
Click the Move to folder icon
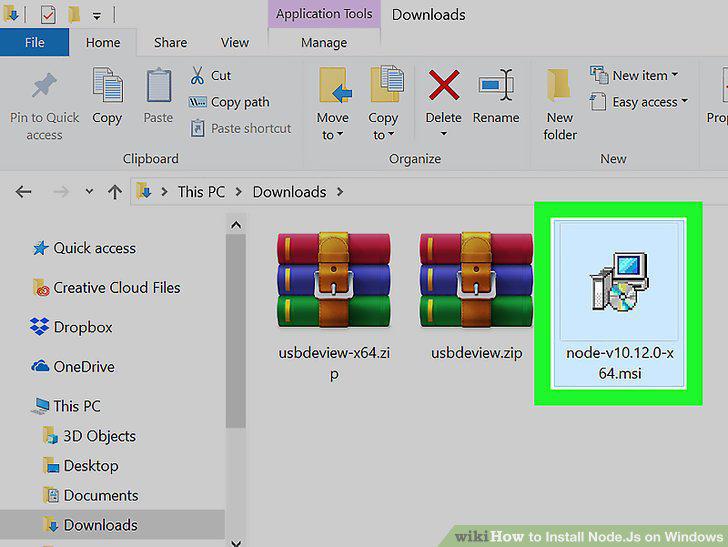click(x=335, y=85)
